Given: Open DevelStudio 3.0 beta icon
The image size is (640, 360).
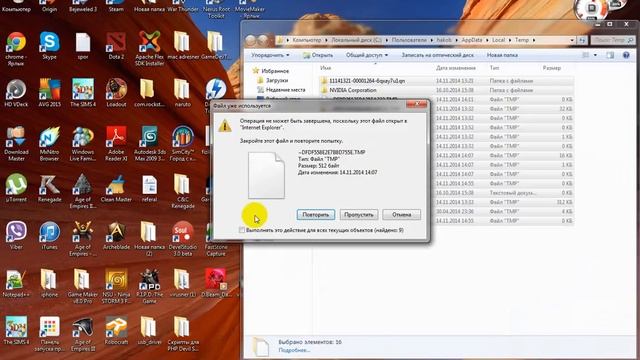Looking at the screenshot, I should point(182,238).
